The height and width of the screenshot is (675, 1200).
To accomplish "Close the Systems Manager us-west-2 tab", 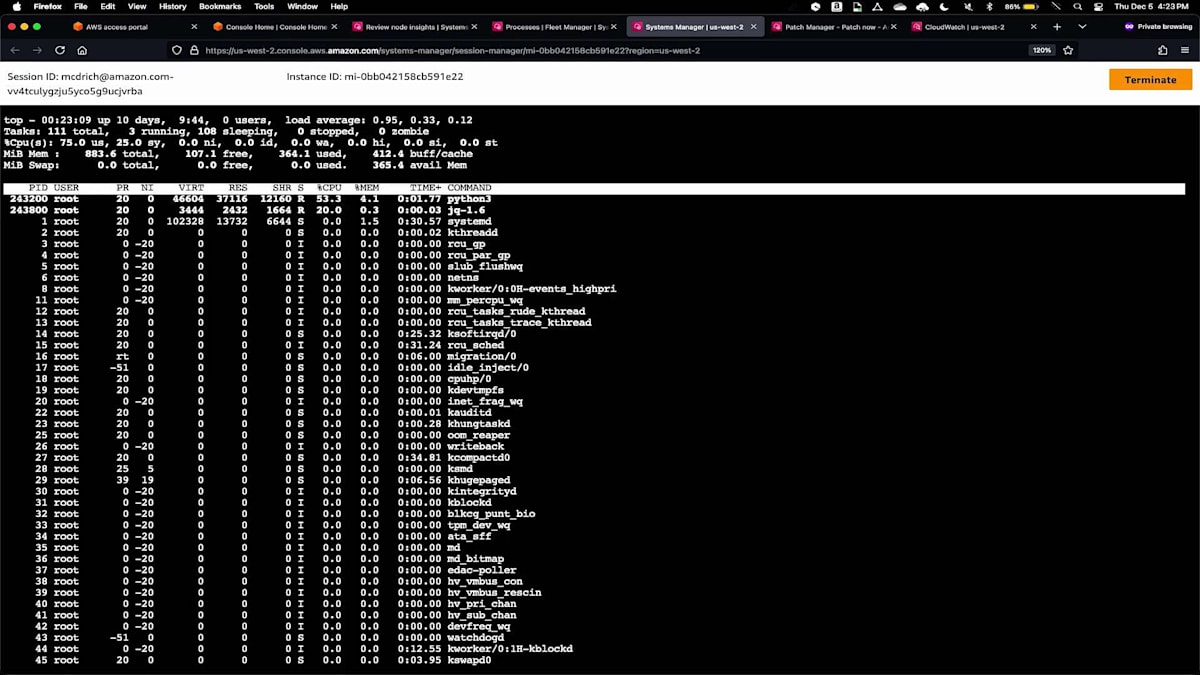I will [x=753, y=27].
